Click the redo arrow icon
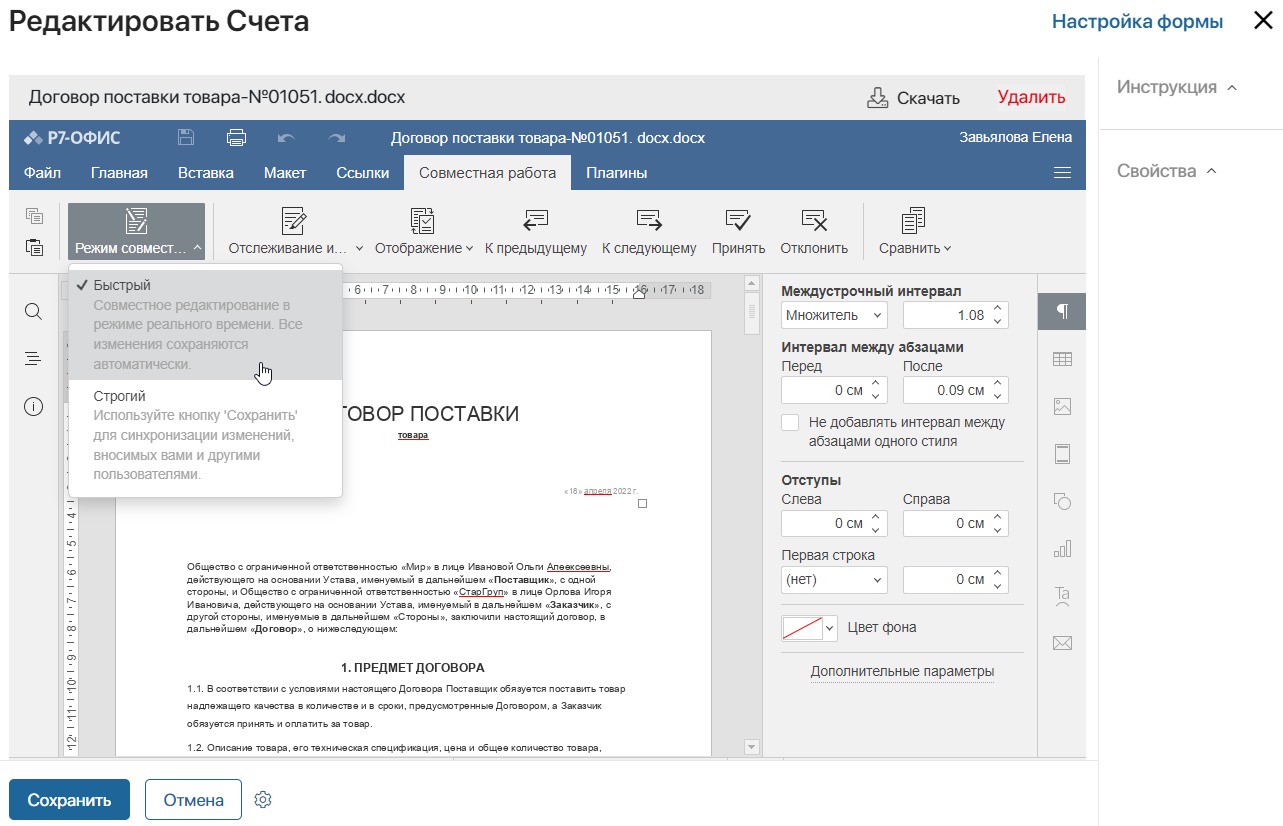The width and height of the screenshot is (1283, 826). (x=337, y=138)
